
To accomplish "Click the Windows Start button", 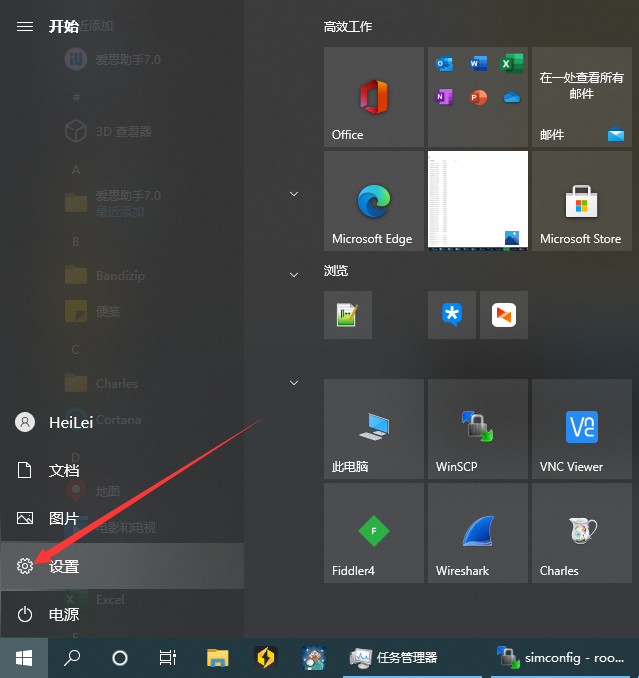I will 24,658.
